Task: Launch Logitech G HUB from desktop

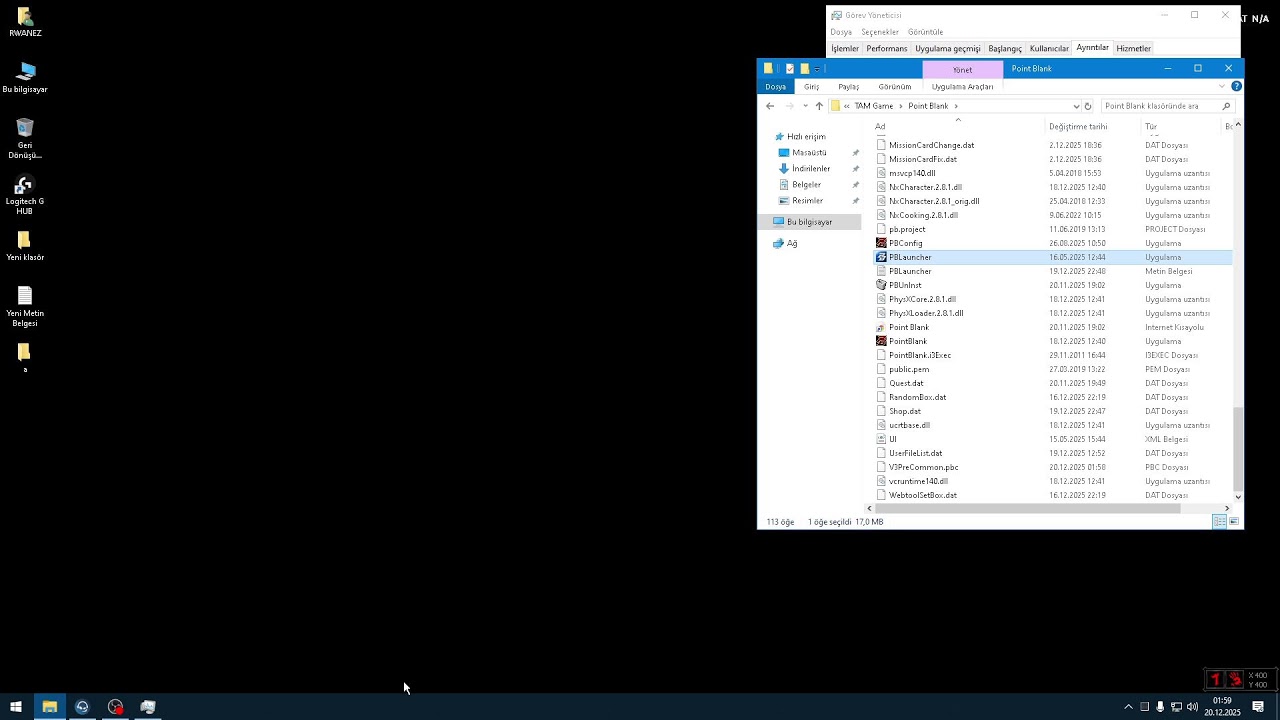Action: (x=25, y=195)
